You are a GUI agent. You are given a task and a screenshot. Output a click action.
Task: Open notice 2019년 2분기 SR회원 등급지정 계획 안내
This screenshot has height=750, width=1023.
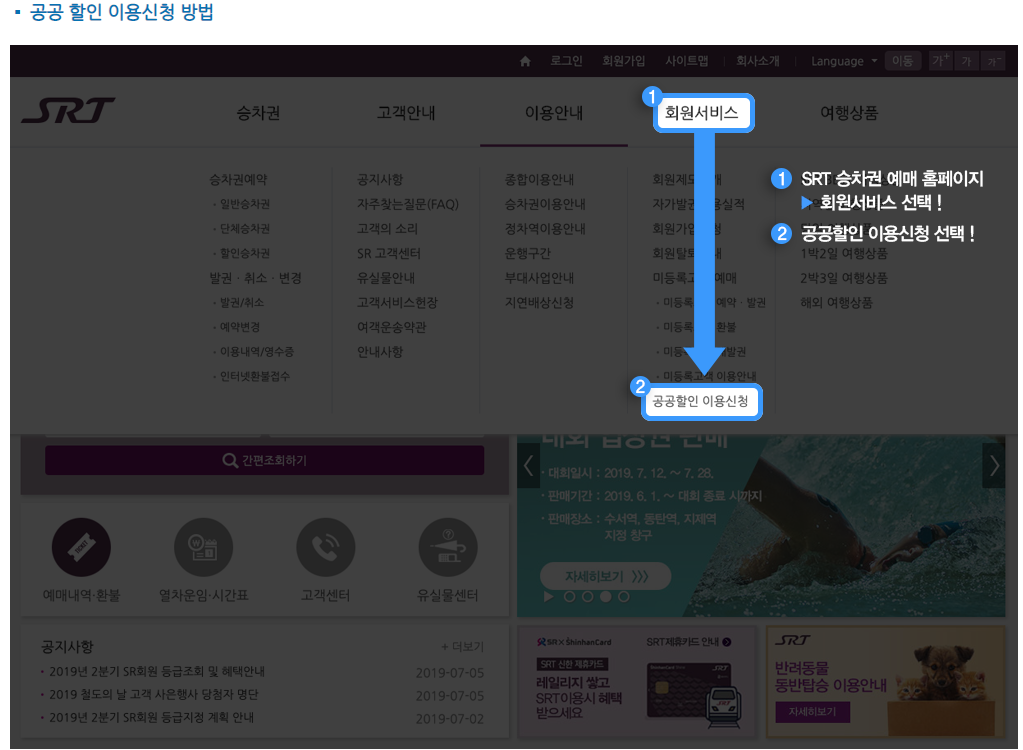pyautogui.click(x=151, y=717)
